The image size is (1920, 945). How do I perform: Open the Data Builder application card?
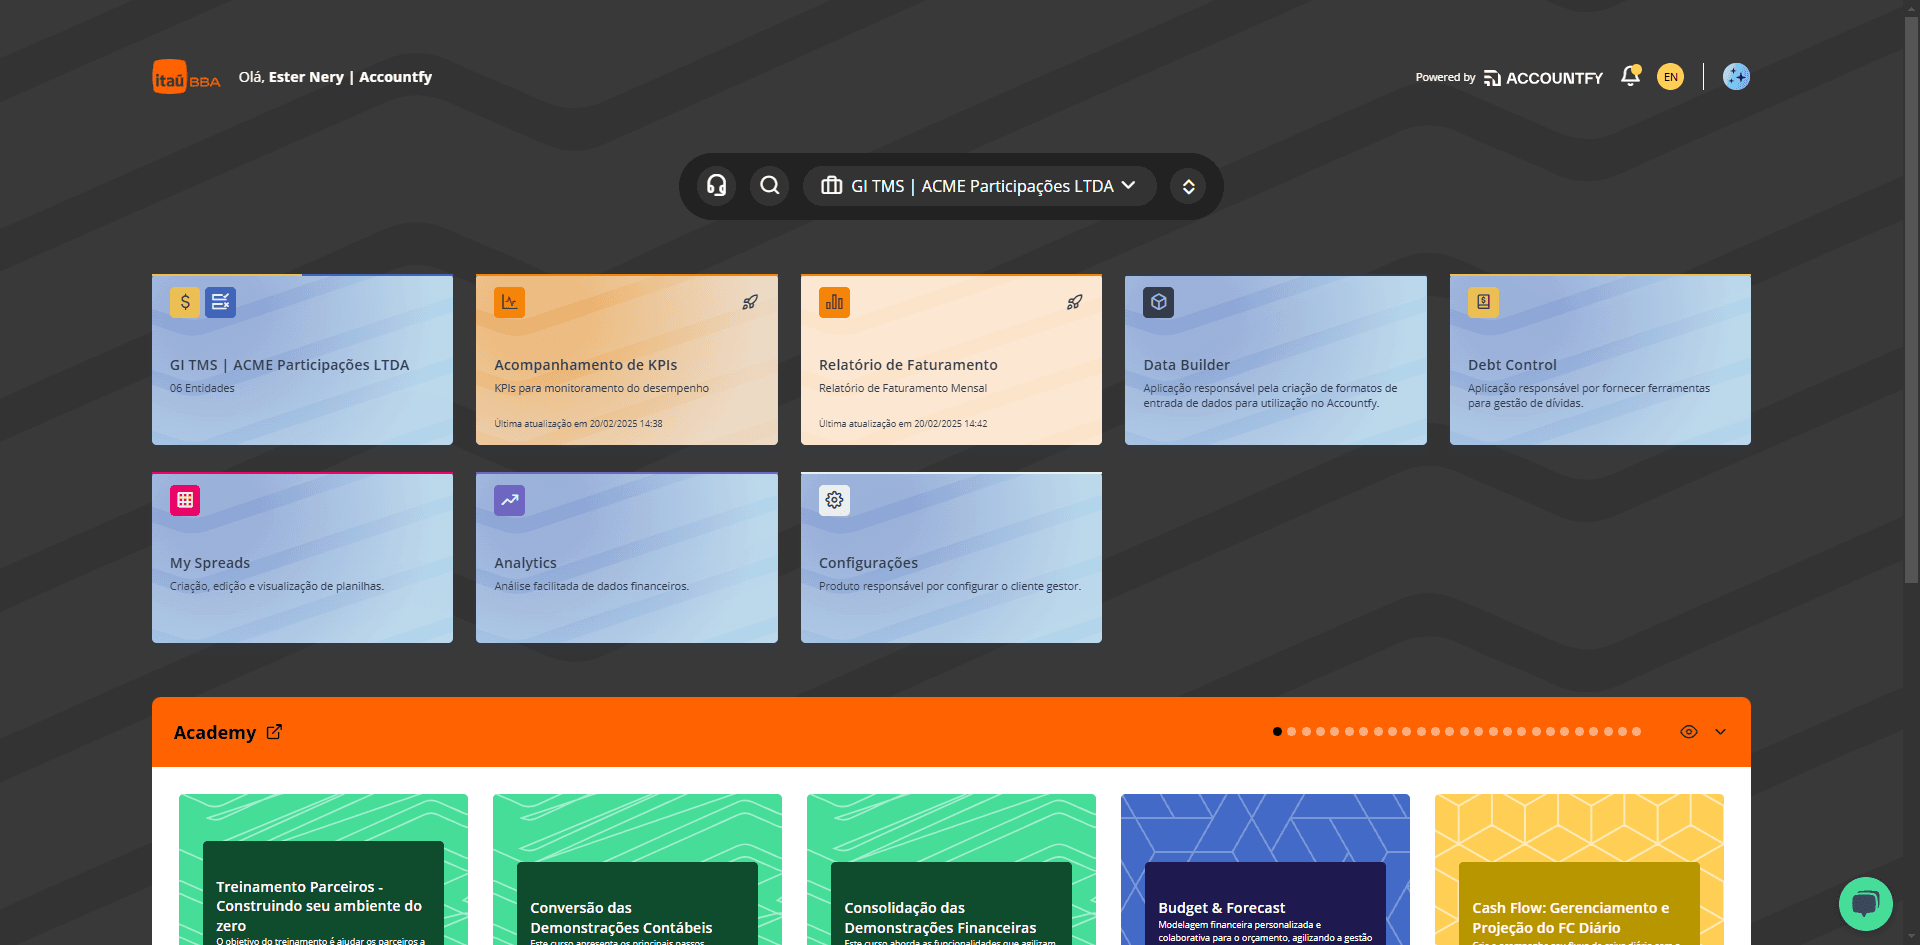click(1276, 360)
